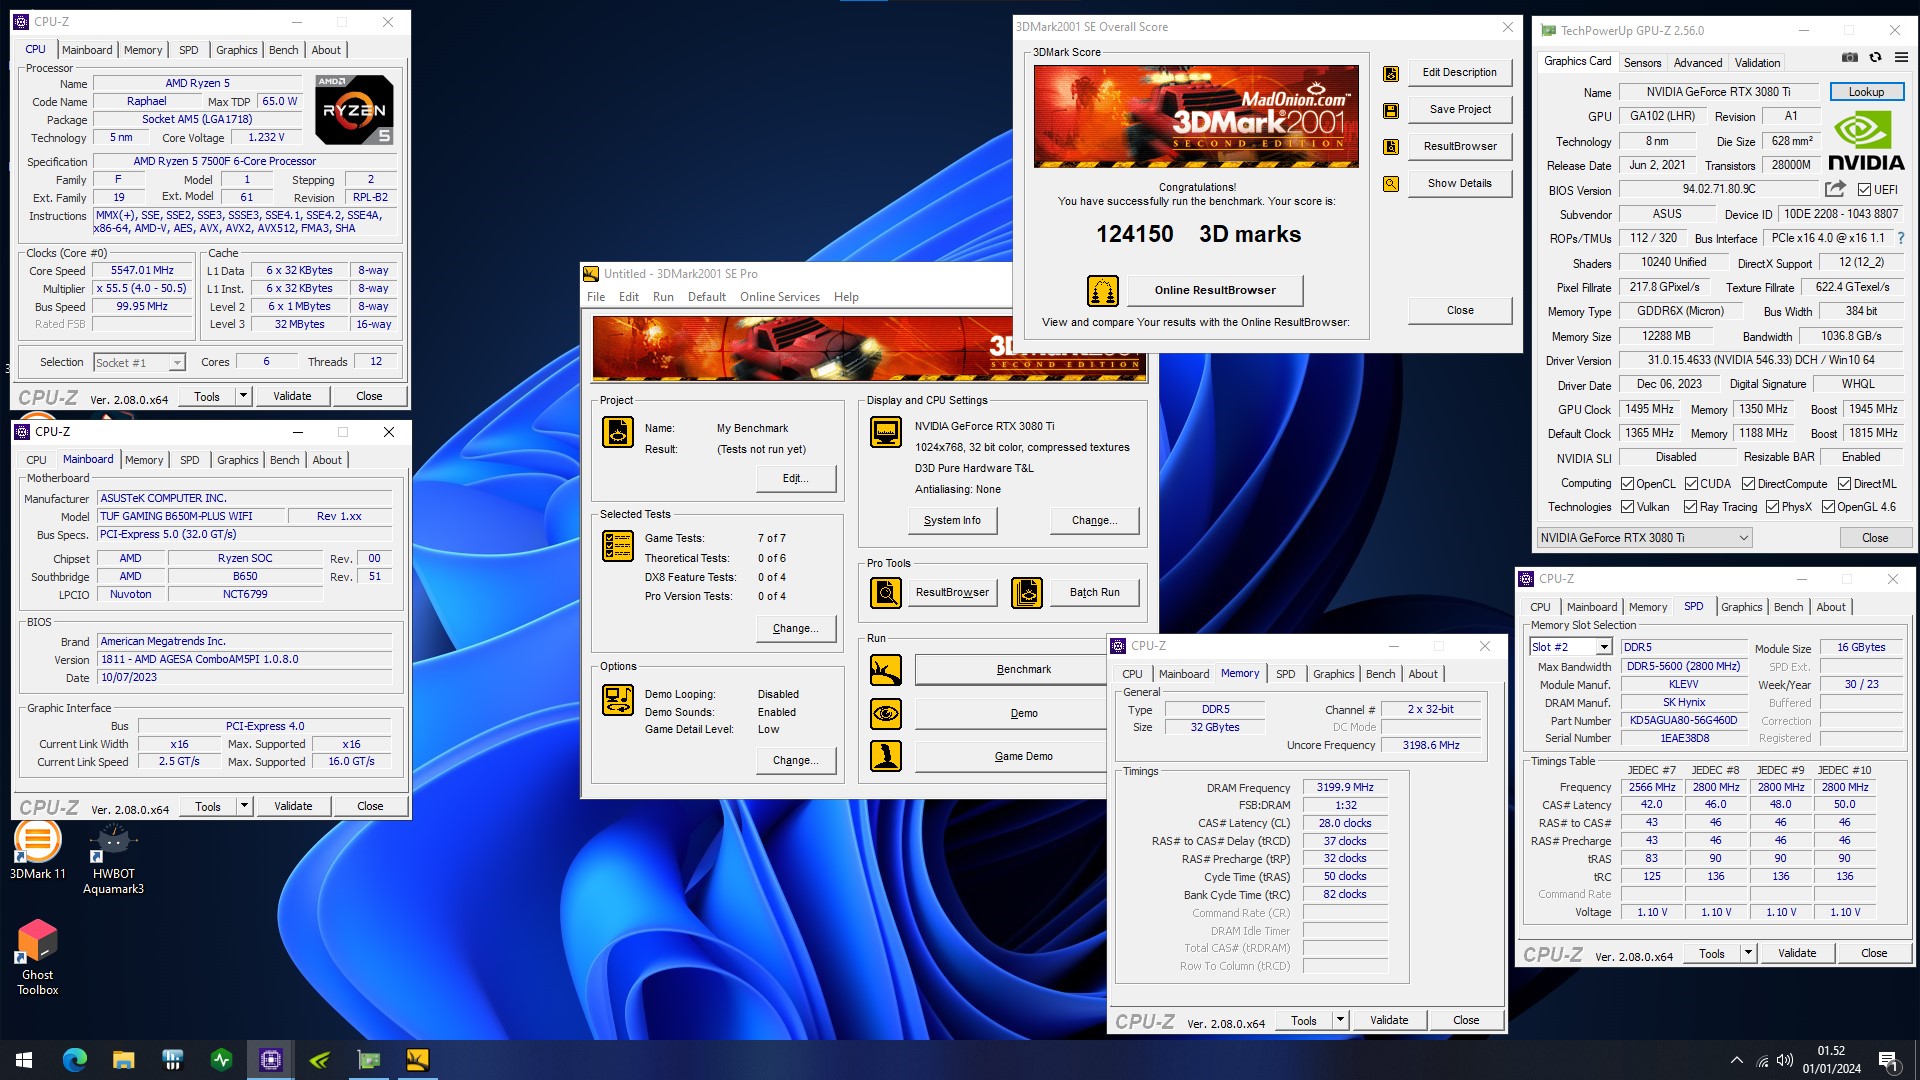Click the Pro Tools ResultBrowser magnifier icon

(886, 593)
